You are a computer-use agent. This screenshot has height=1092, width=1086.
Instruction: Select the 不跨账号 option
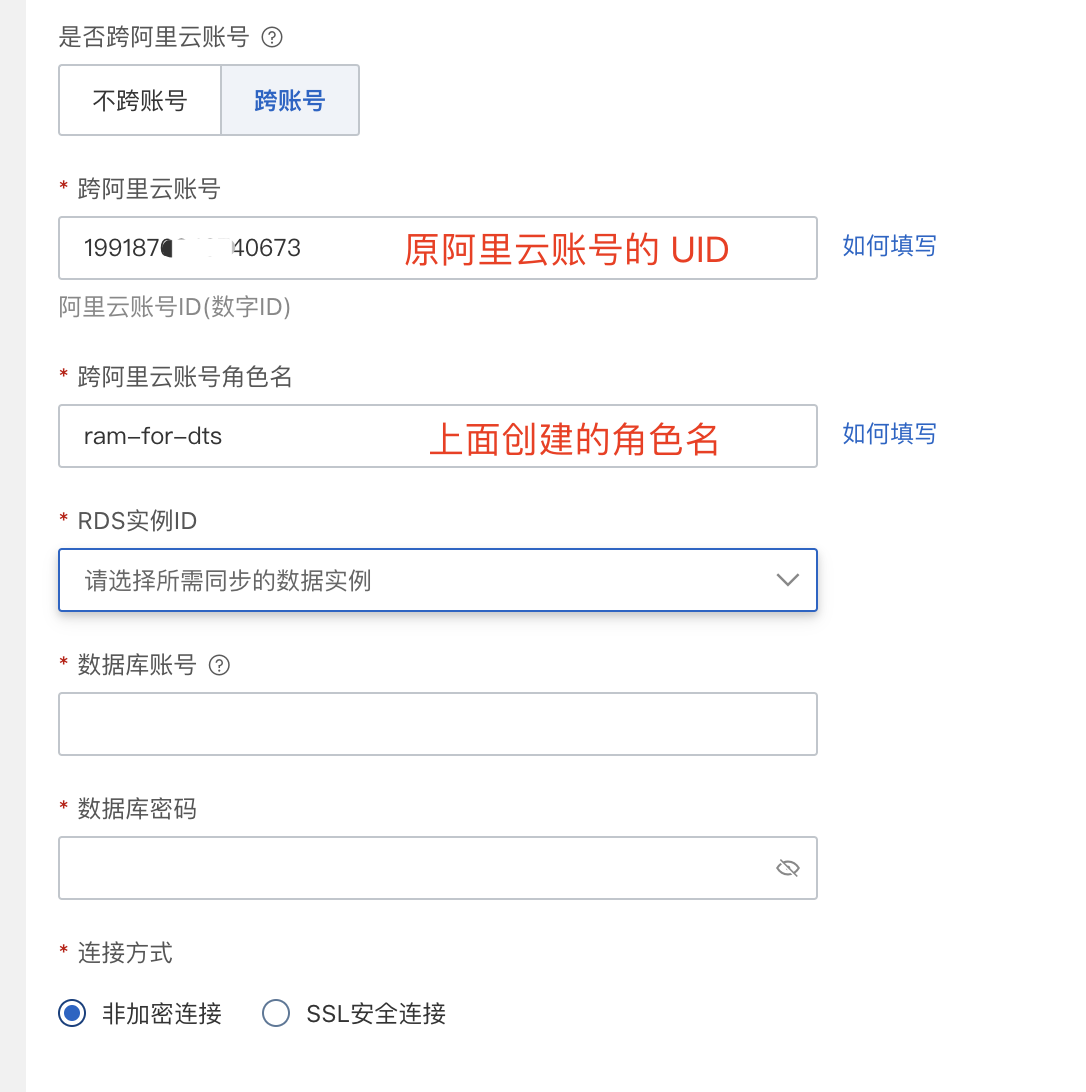pyautogui.click(x=140, y=100)
